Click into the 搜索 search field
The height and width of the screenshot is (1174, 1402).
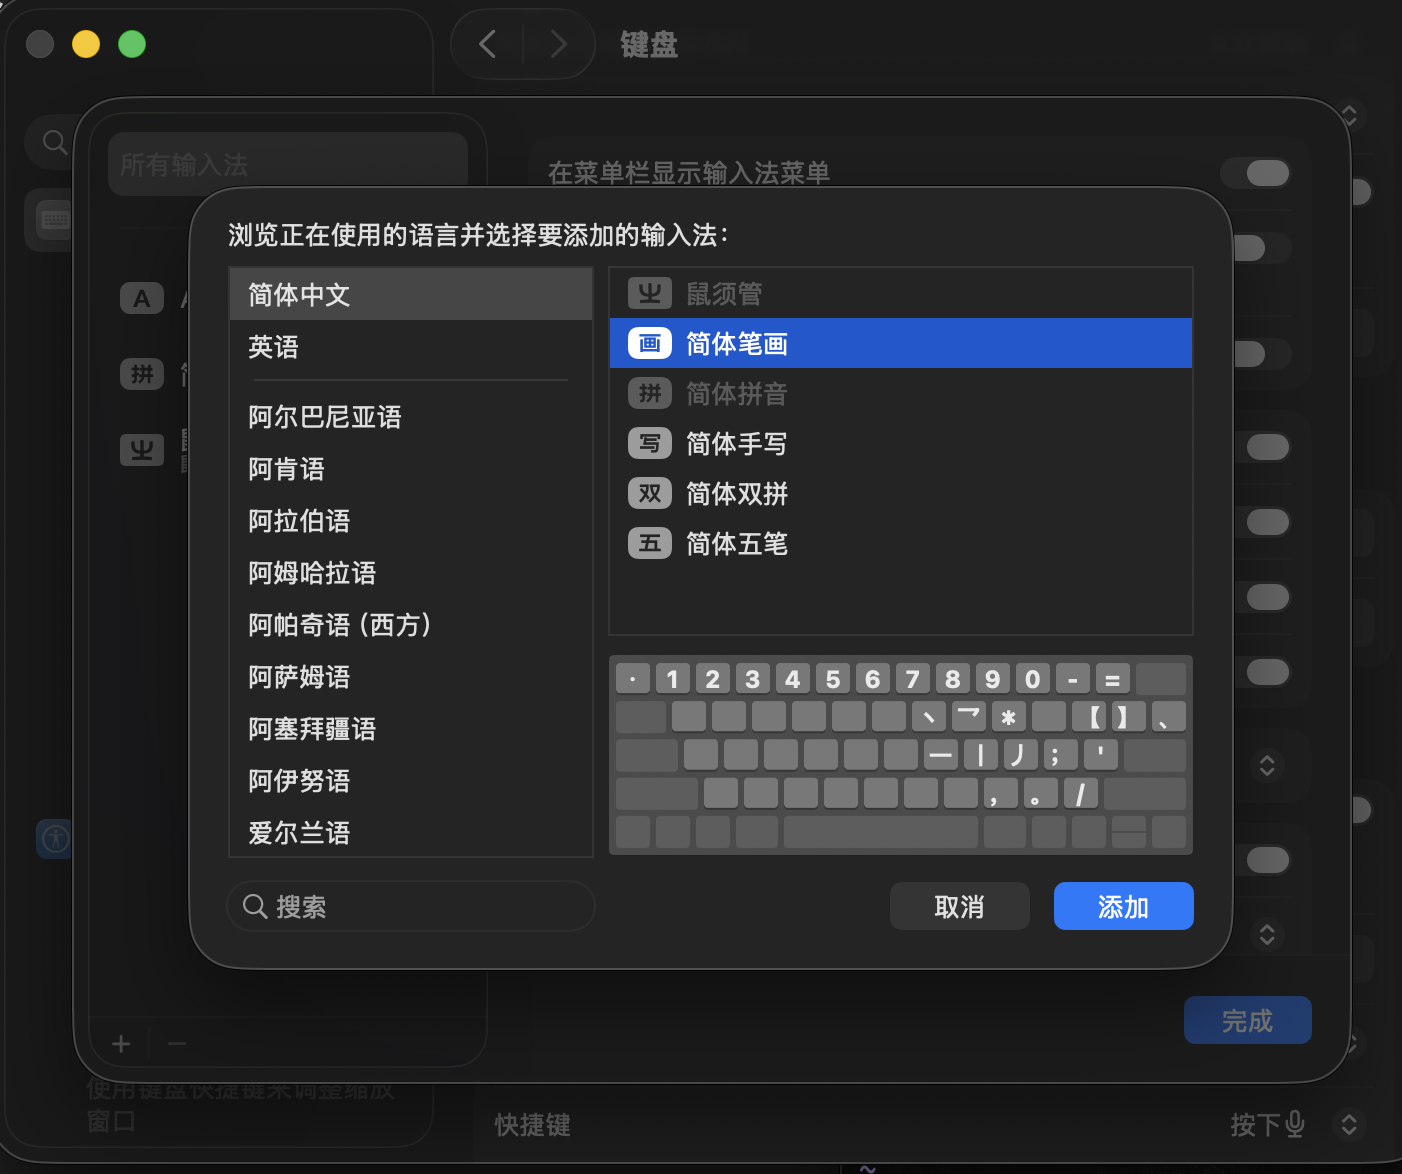point(410,906)
